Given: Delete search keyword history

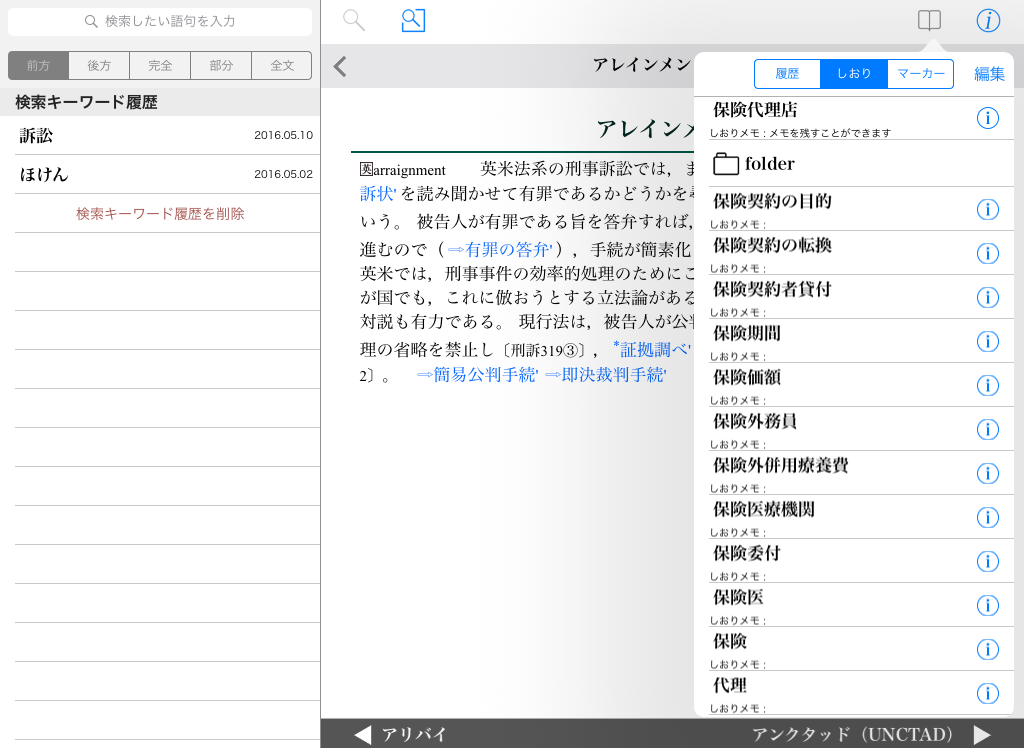Looking at the screenshot, I should [x=160, y=213].
